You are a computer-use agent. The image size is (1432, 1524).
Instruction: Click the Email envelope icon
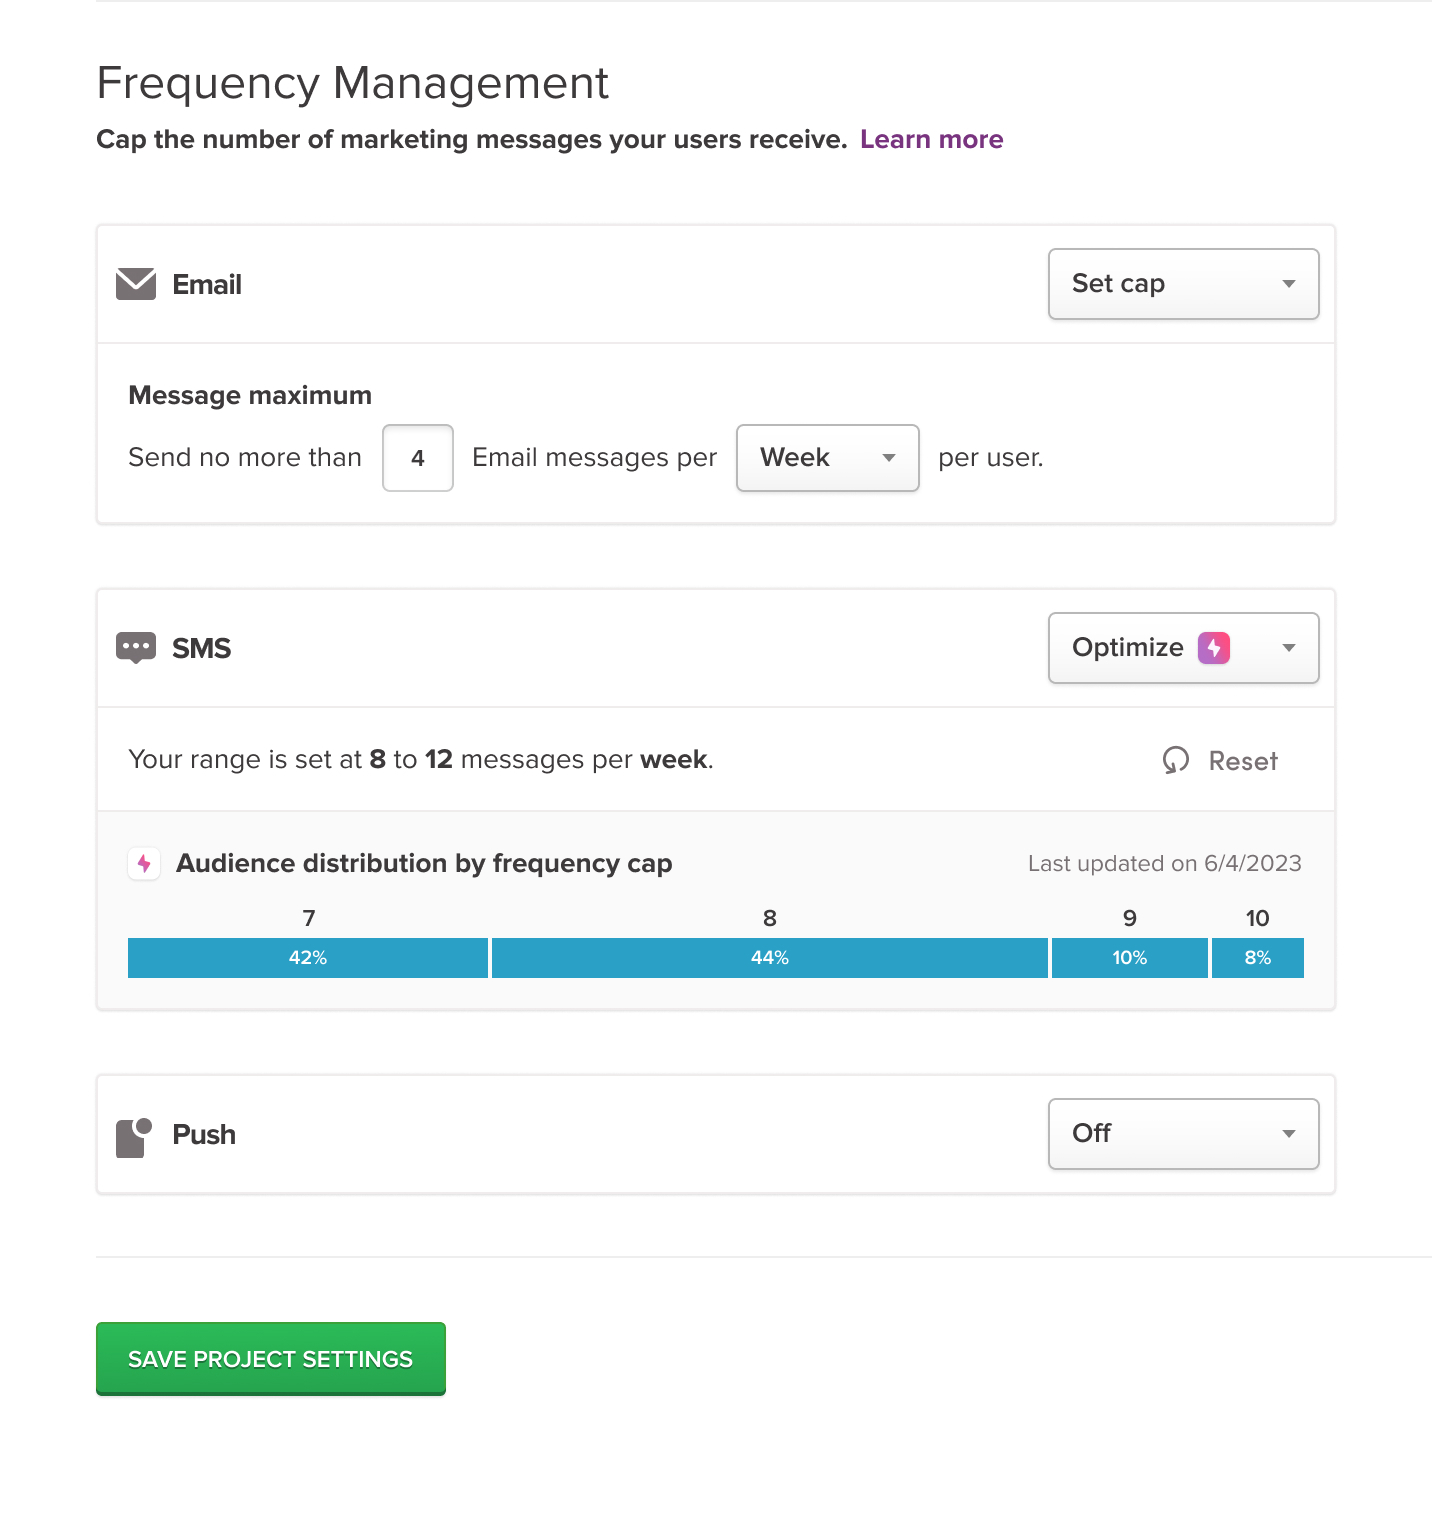pos(136,284)
